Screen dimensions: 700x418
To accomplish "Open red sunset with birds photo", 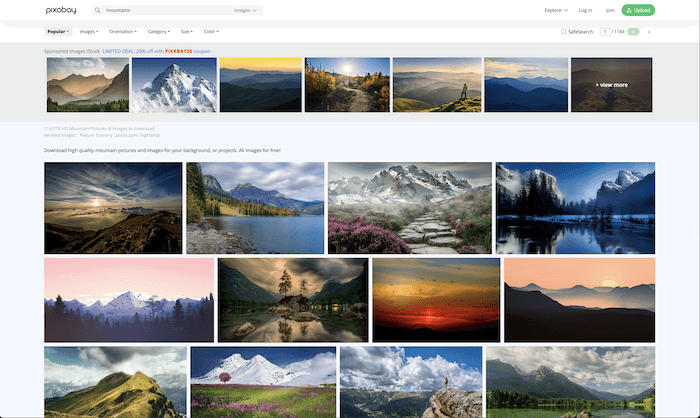I will click(436, 300).
